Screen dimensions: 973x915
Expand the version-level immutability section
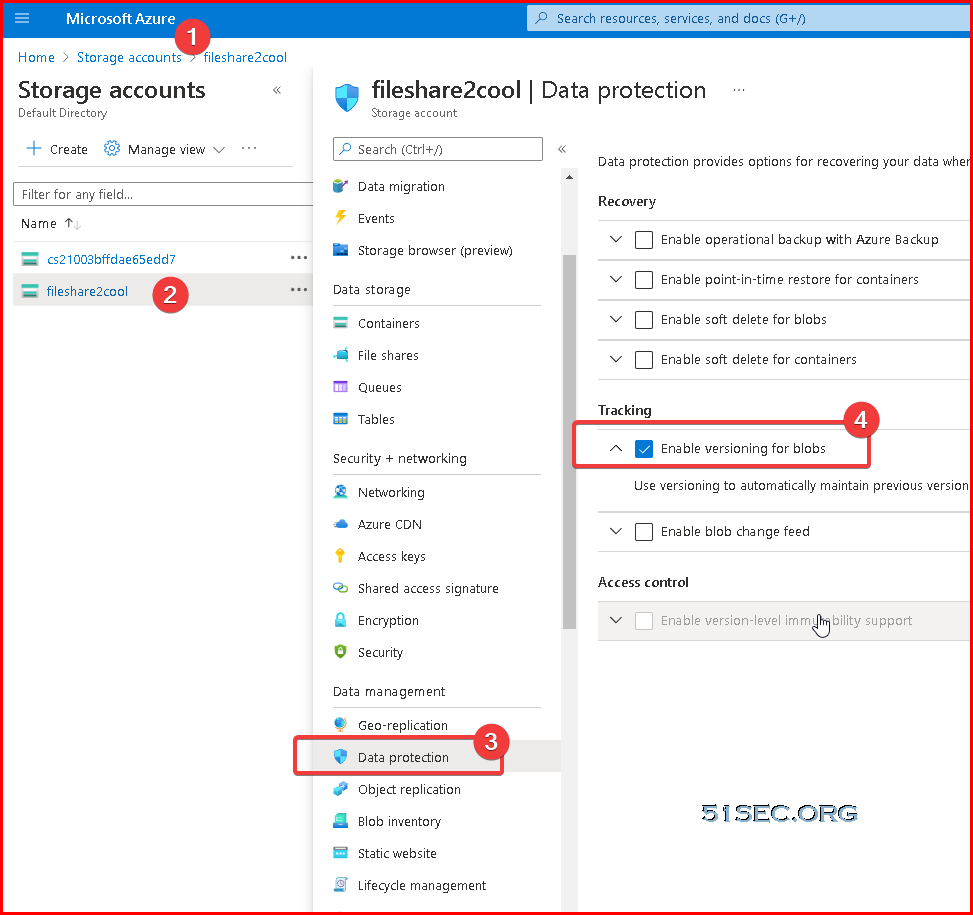click(616, 620)
